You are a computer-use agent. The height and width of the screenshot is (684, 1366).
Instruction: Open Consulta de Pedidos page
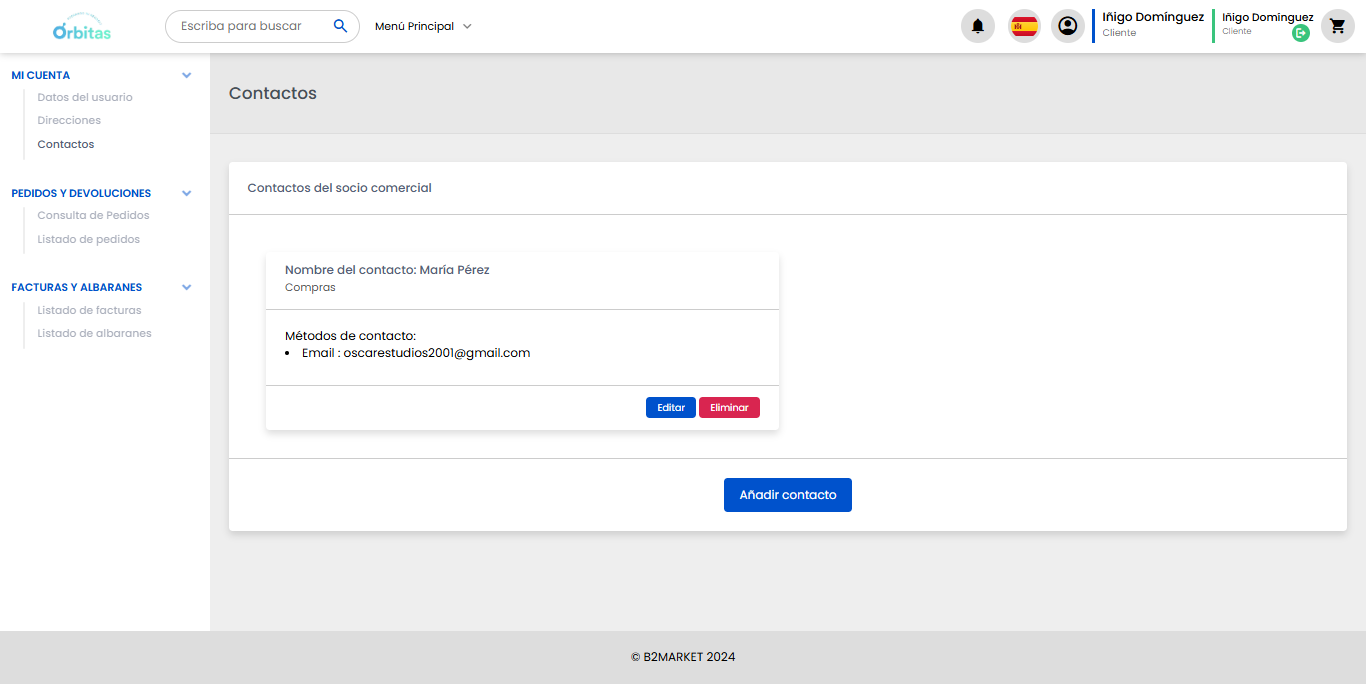[93, 215]
